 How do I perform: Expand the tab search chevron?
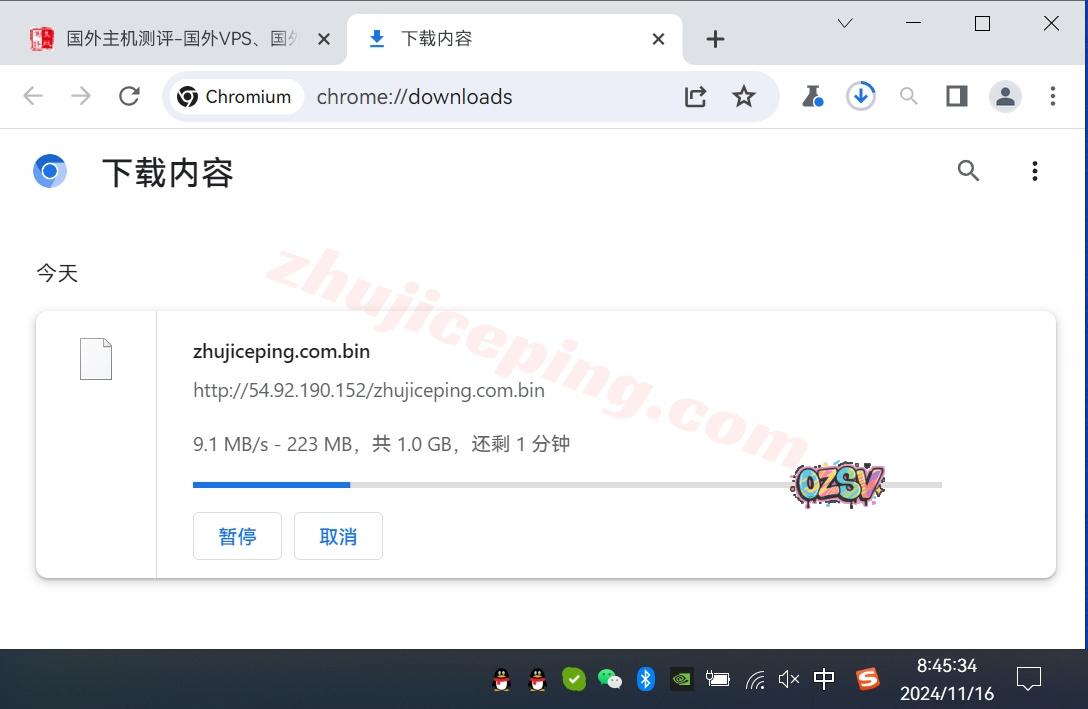coord(845,23)
